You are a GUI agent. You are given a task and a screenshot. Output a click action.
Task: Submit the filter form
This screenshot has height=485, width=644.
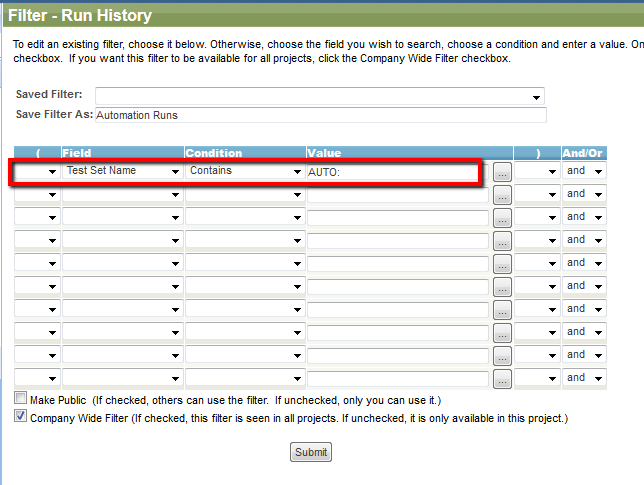310,452
